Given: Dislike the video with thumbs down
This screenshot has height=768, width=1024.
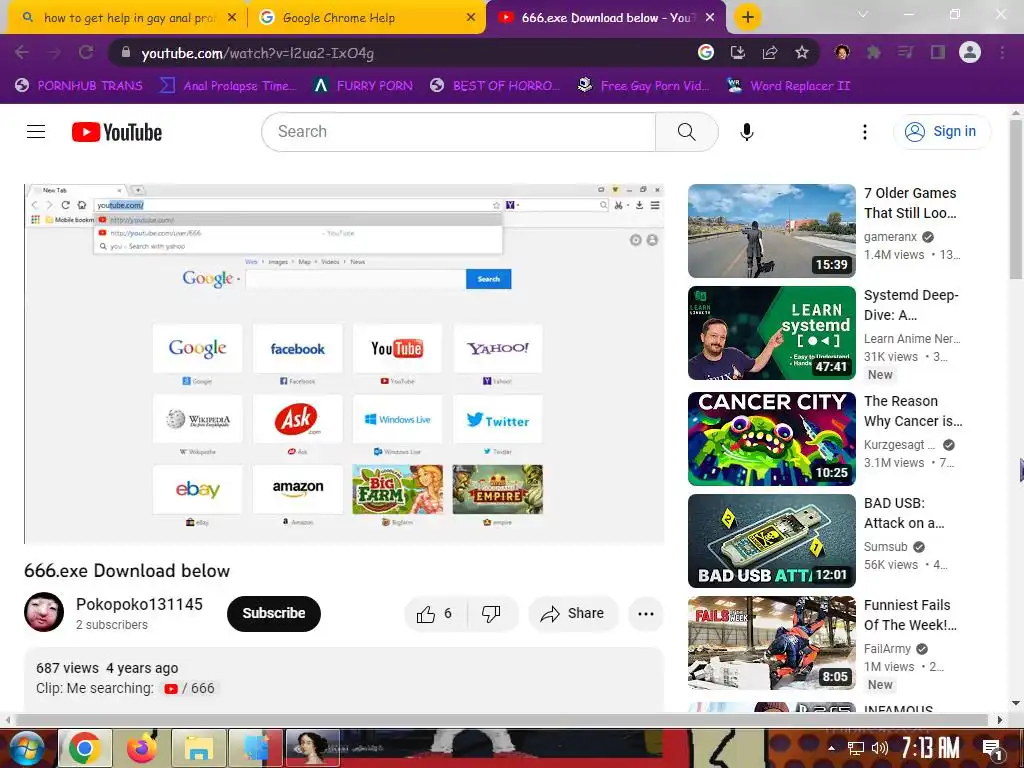Looking at the screenshot, I should click(x=491, y=614).
